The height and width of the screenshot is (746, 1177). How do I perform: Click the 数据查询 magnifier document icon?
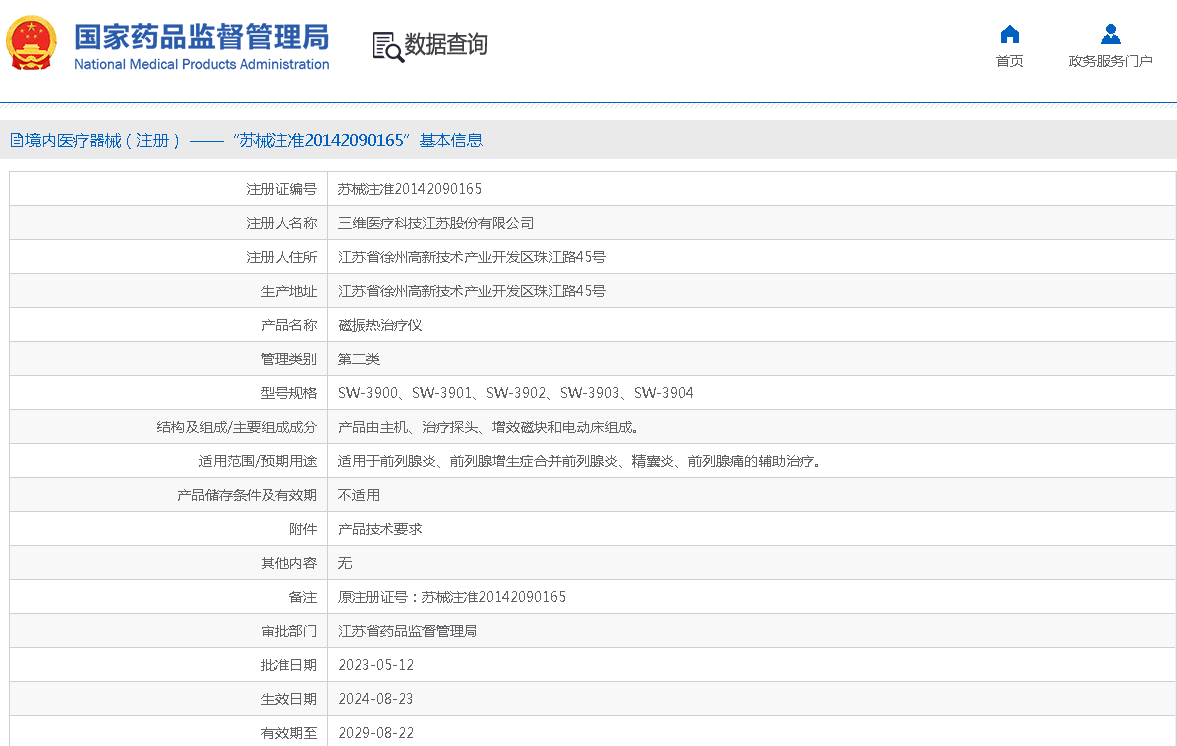click(x=387, y=46)
